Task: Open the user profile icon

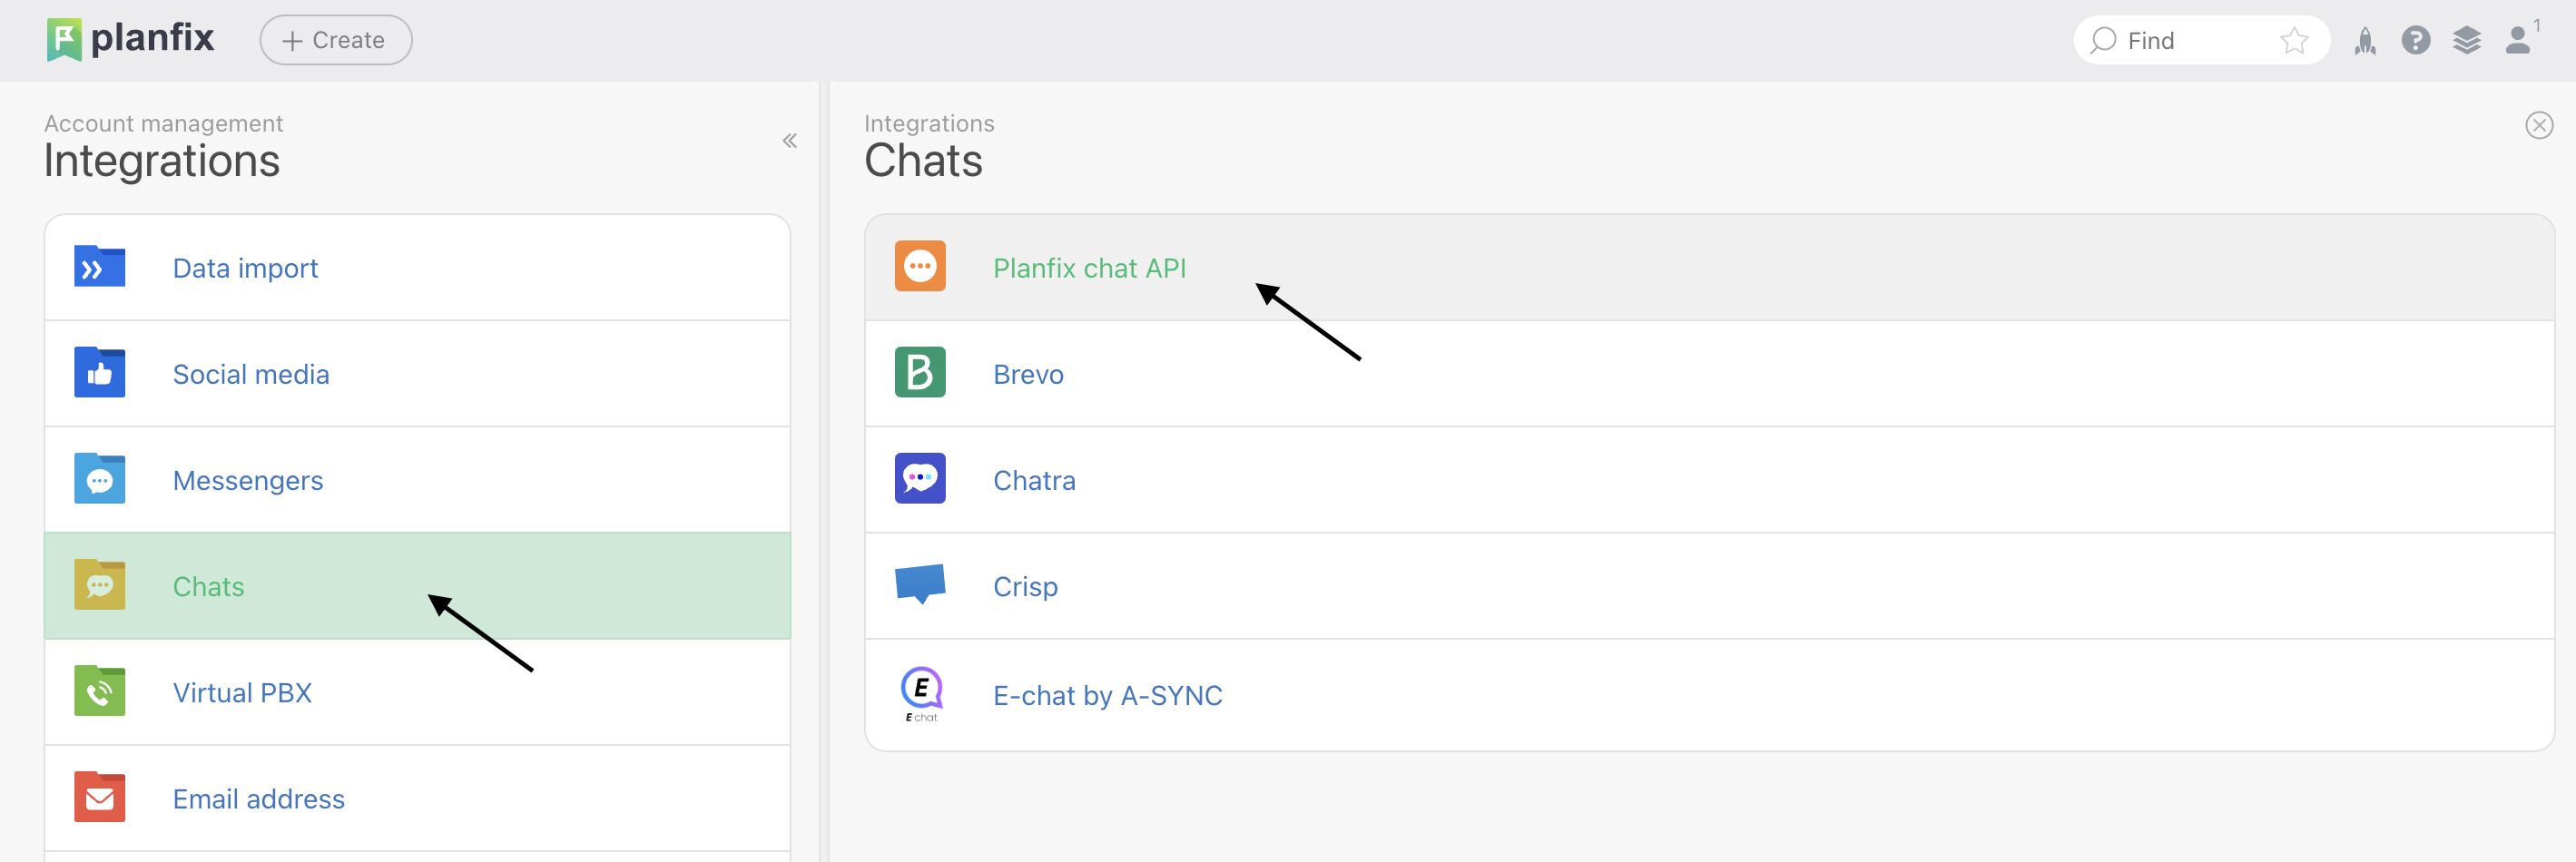Action: [2517, 41]
